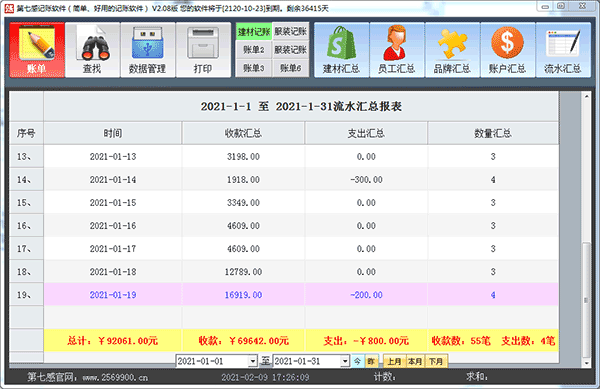Switch to top 服装记账 tab

click(x=291, y=31)
